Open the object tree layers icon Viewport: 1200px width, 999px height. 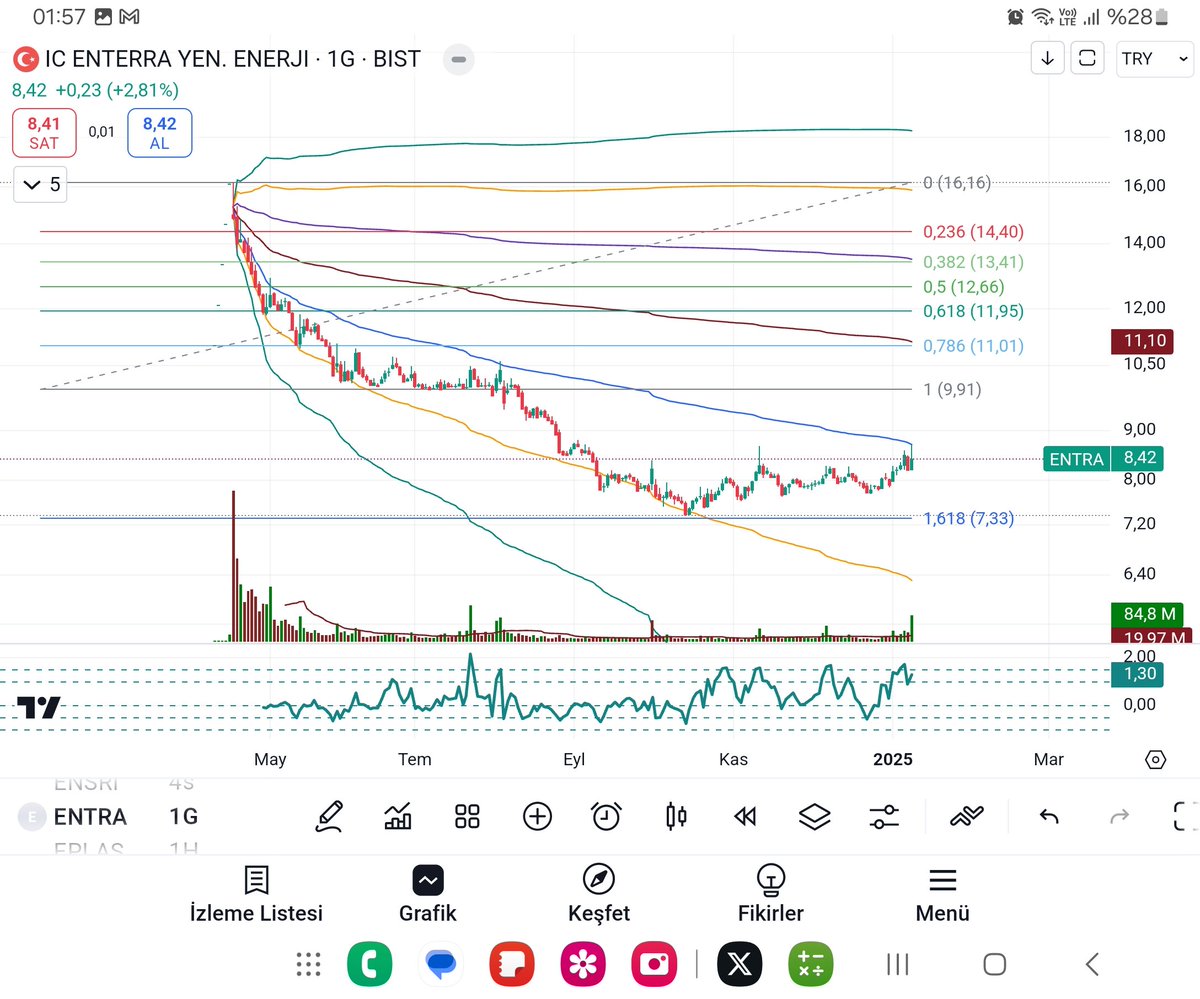pyautogui.click(x=814, y=816)
